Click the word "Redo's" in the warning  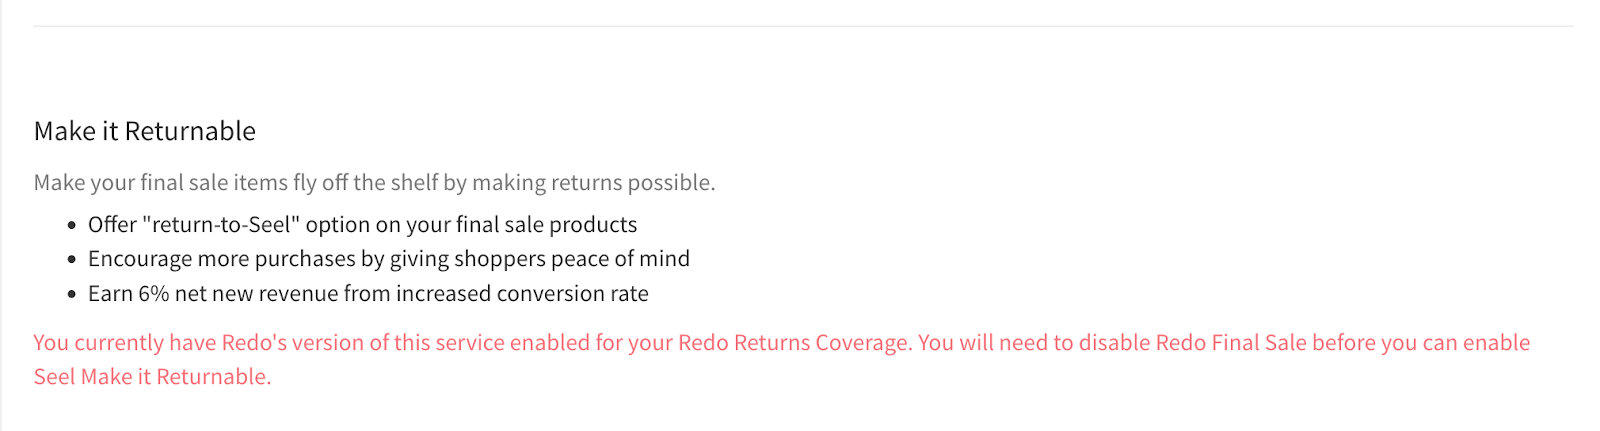point(254,343)
